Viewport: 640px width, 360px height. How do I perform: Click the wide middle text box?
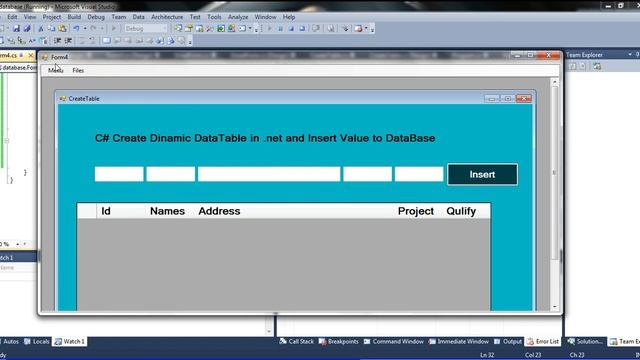pyautogui.click(x=269, y=174)
